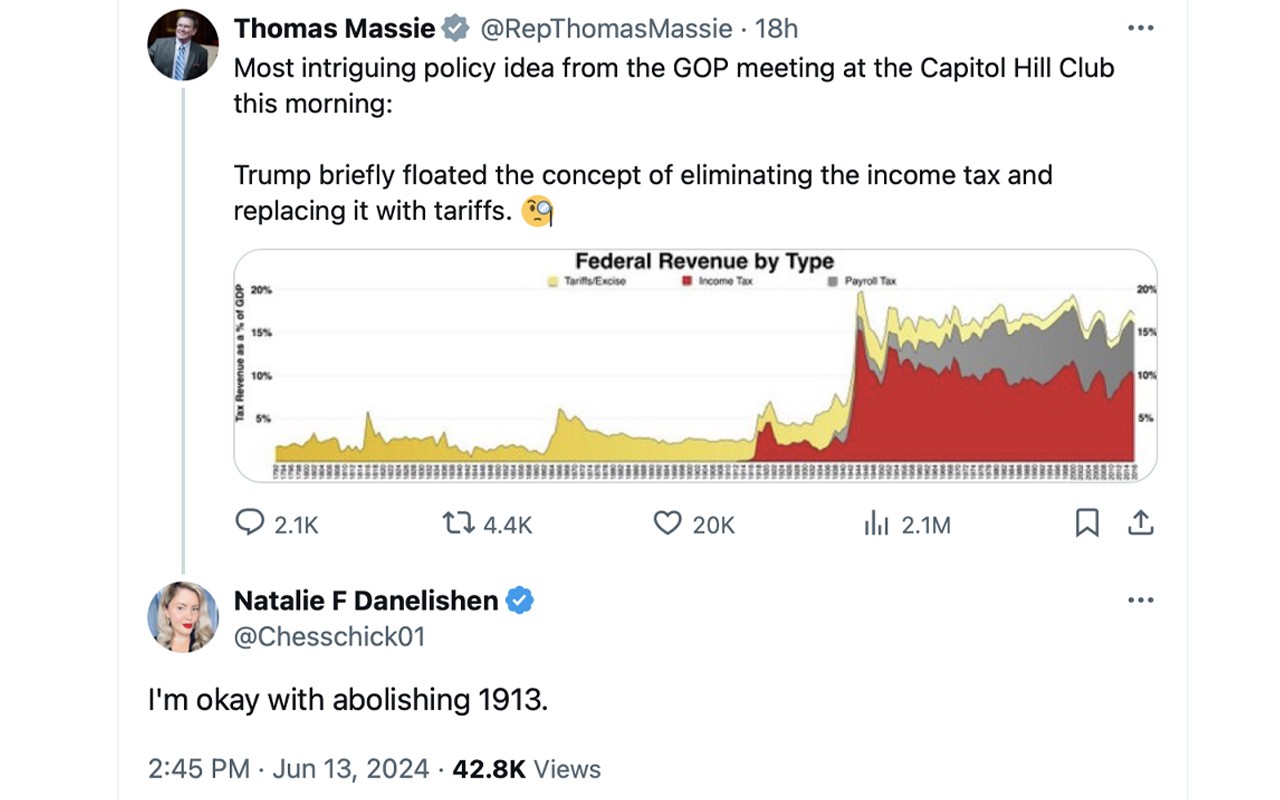Open the Federal Revenue by Type chart

click(x=695, y=366)
